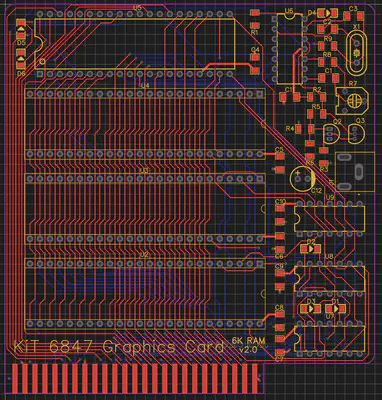Click the R5 resistor label

[x=316, y=106]
